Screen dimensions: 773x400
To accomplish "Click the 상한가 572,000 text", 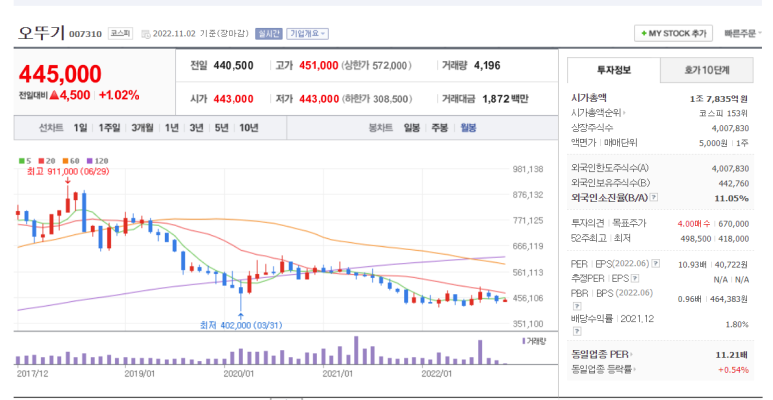I will coord(376,66).
